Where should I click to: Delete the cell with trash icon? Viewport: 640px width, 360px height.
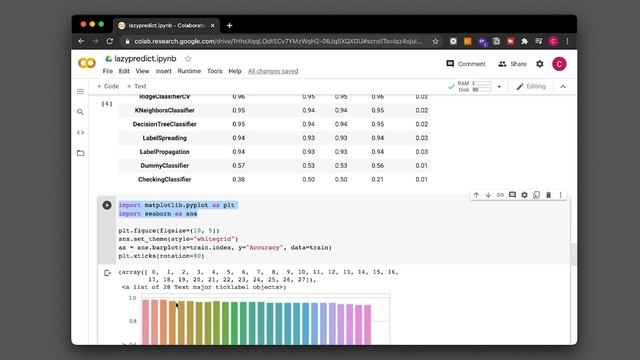(549, 195)
